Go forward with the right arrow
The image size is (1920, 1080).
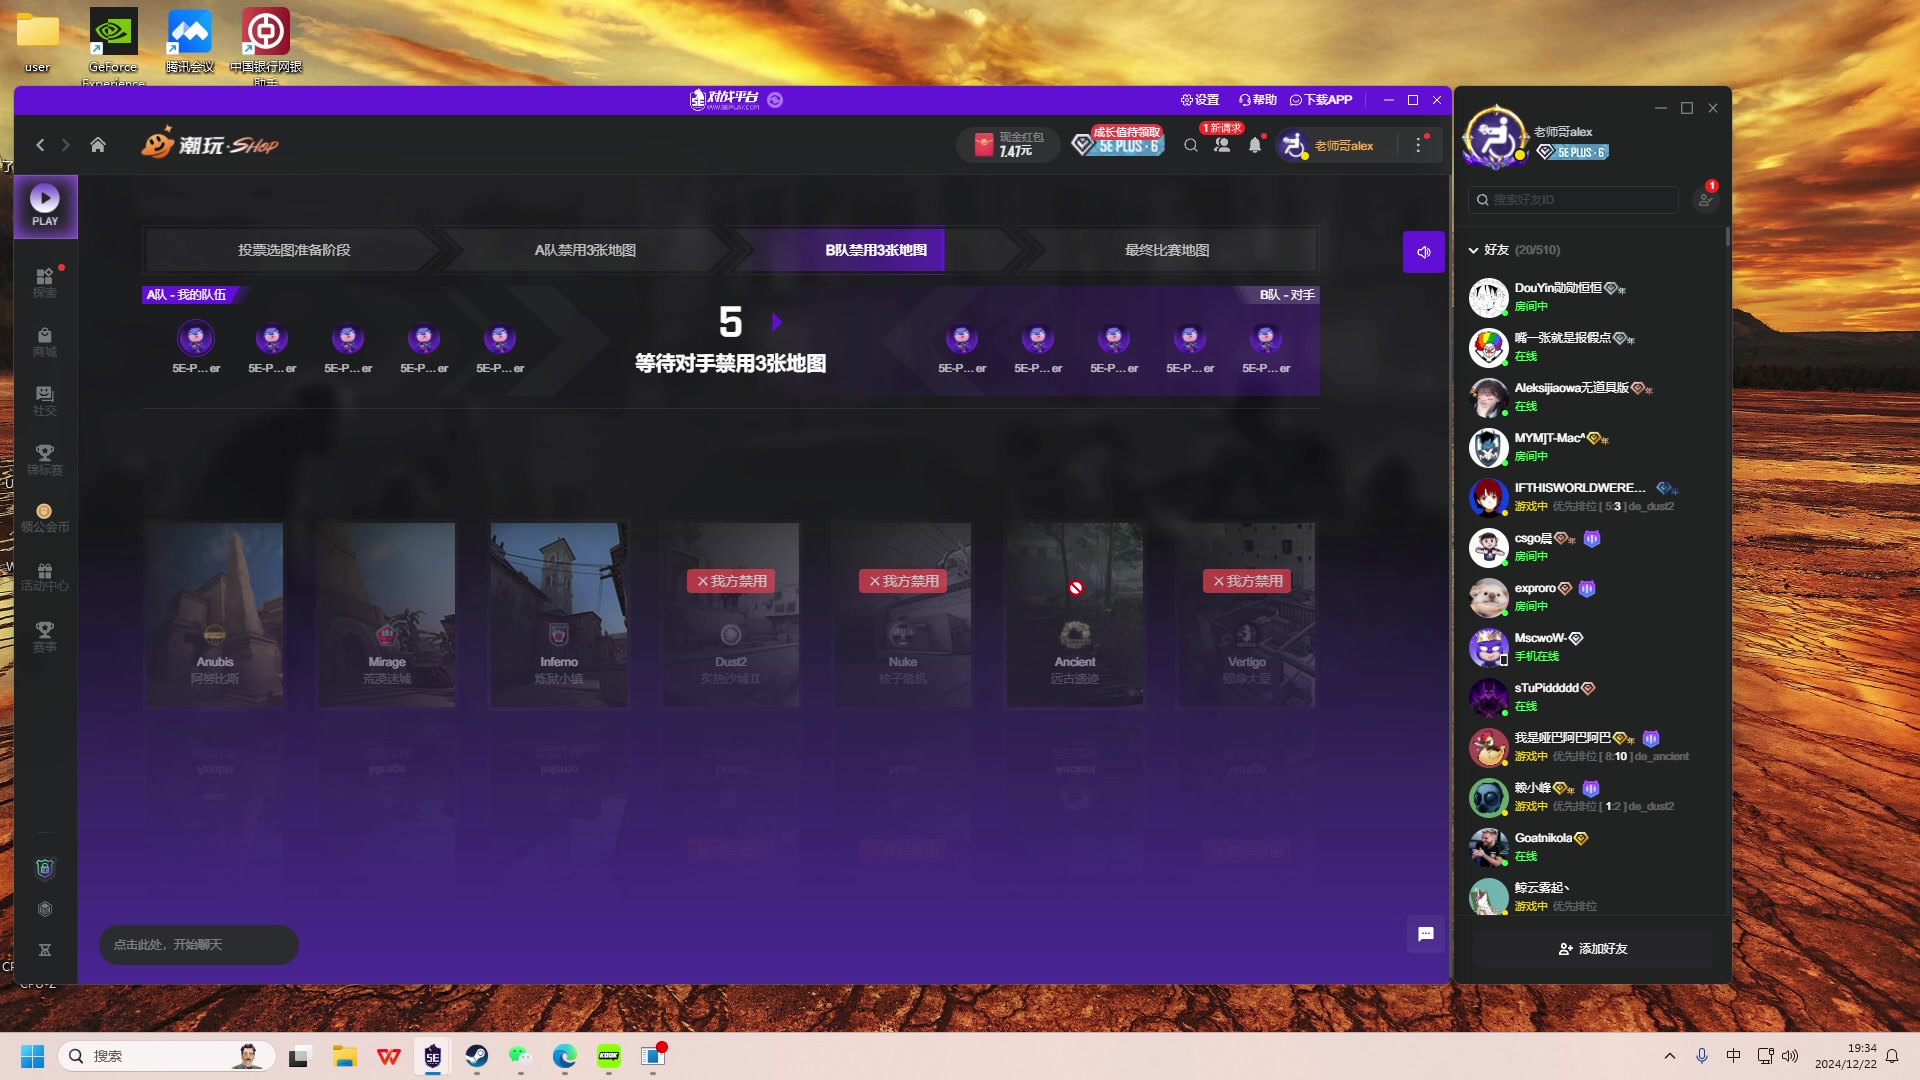[x=66, y=145]
